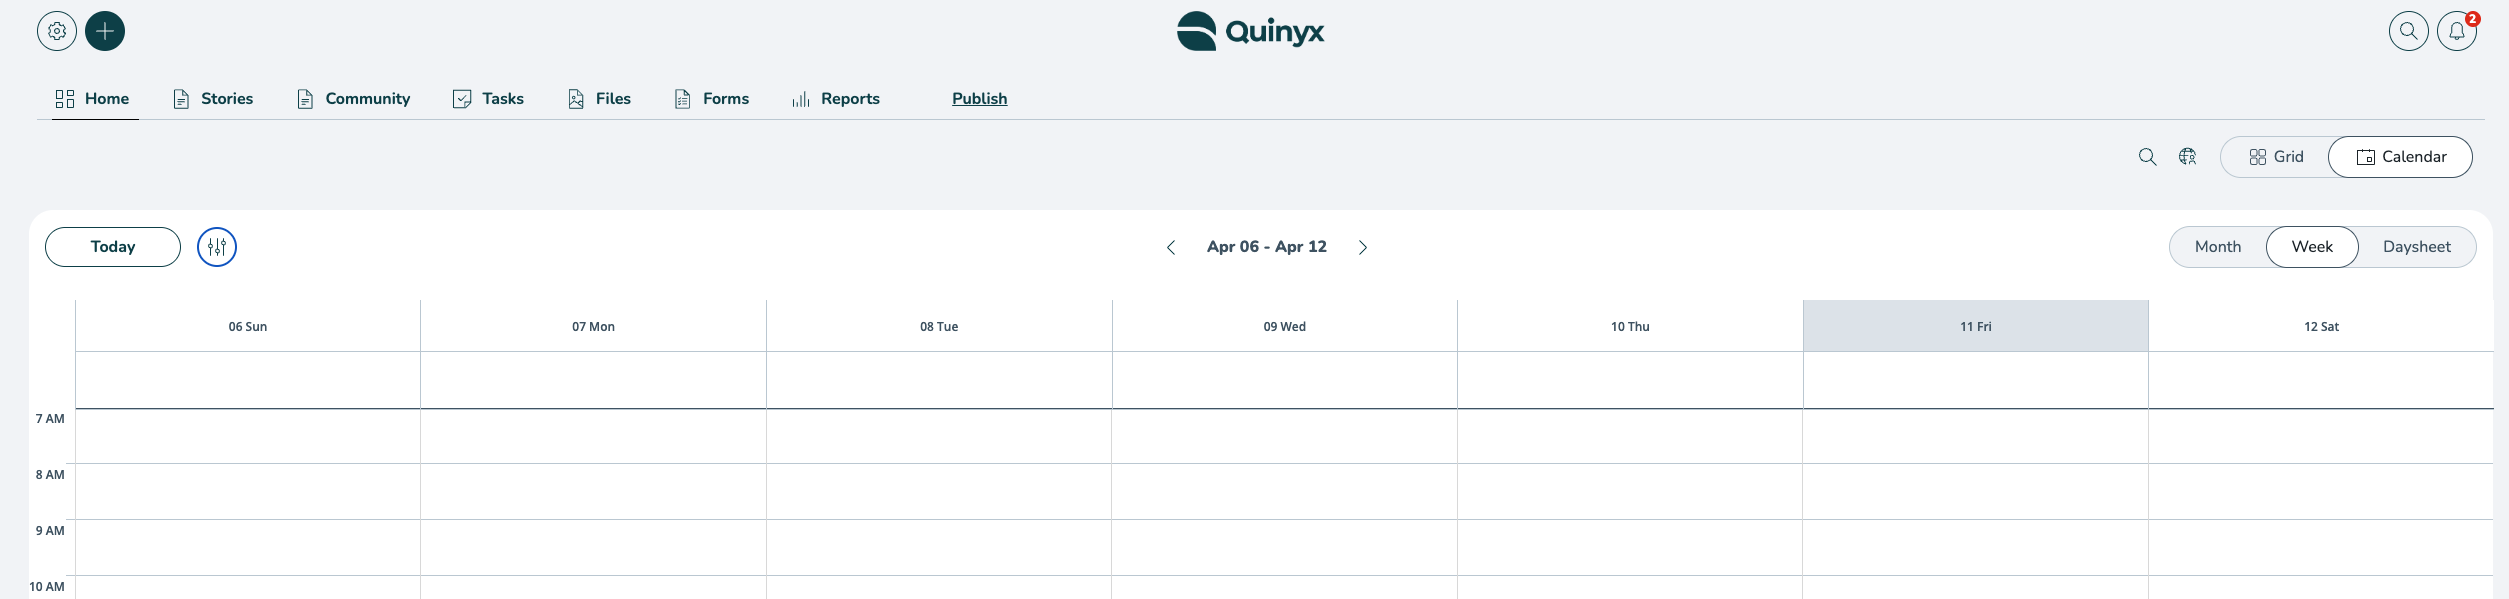
Task: Click the calendar search magnifier icon
Action: 2147,157
